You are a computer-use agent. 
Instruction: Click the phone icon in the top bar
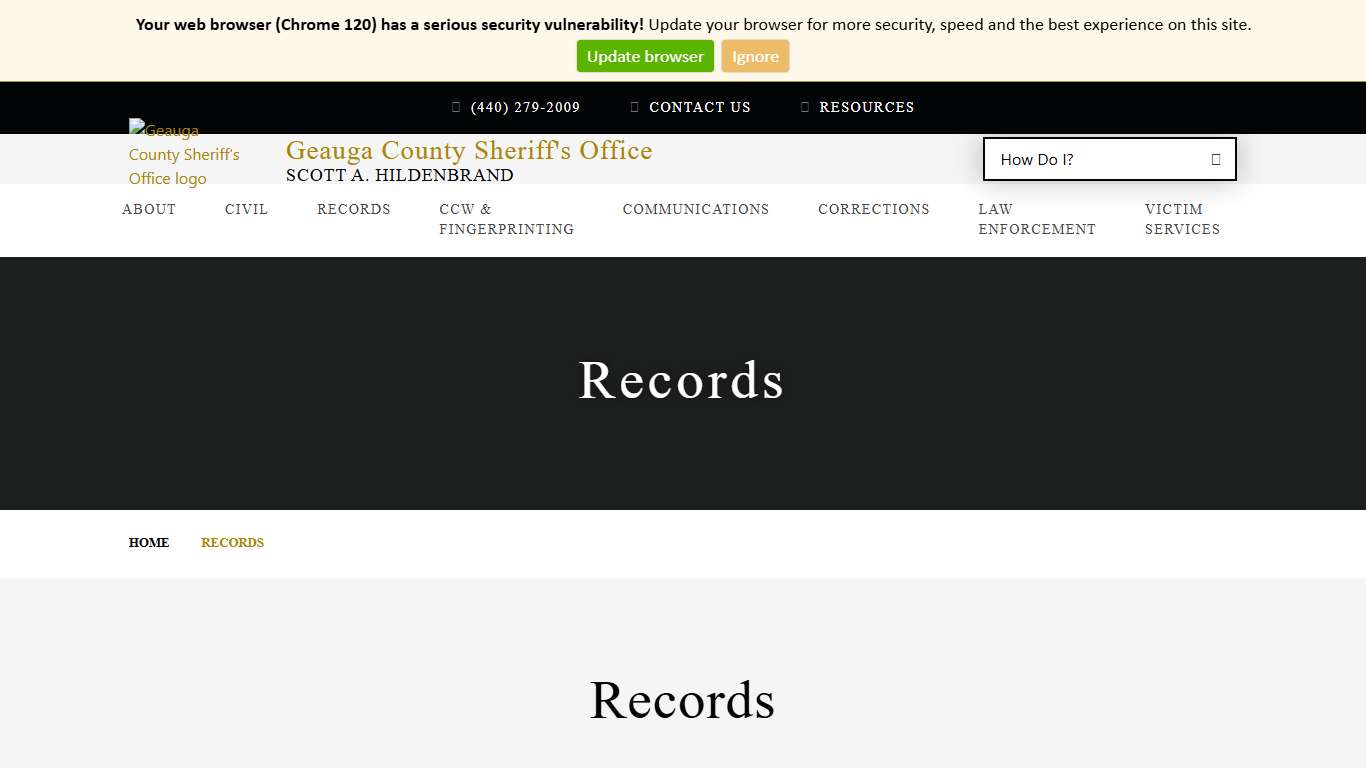tap(454, 107)
